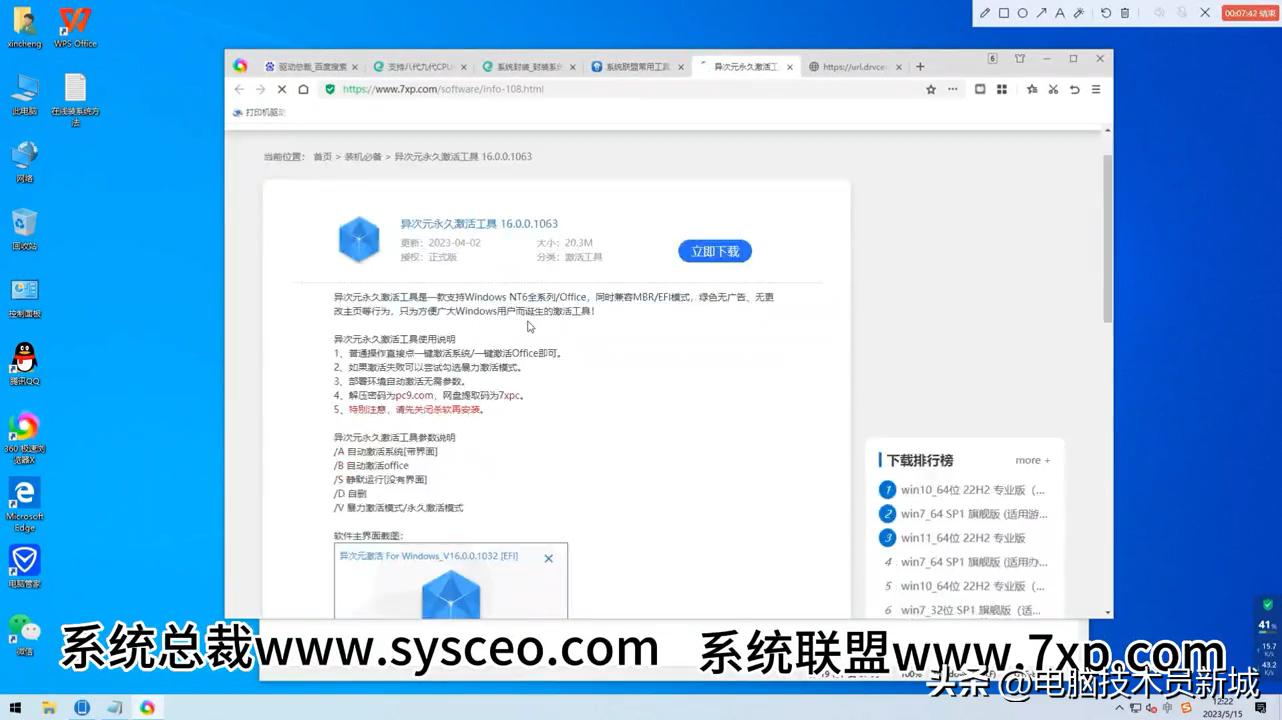Toggle reading mode in the address bar
1282x720 pixels.
(980, 89)
